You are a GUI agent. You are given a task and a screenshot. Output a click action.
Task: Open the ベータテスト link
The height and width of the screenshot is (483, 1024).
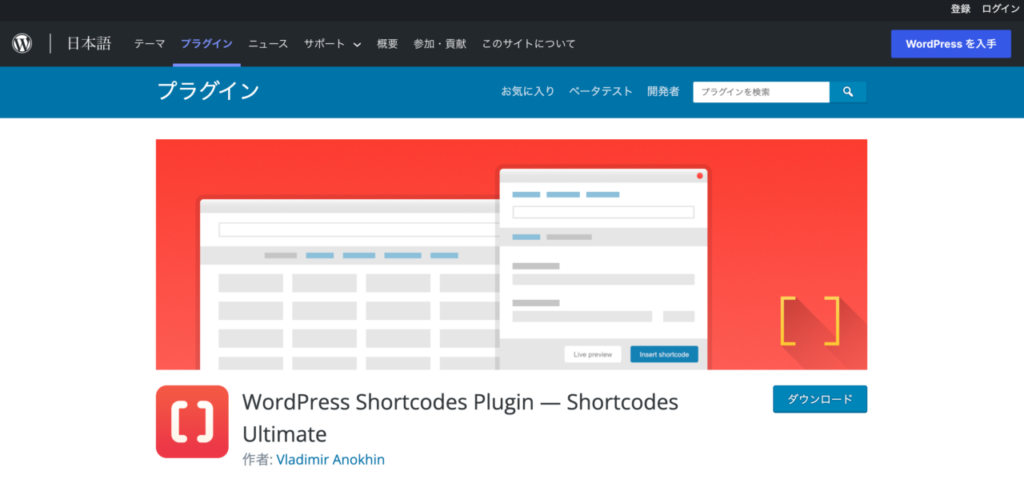(601, 91)
